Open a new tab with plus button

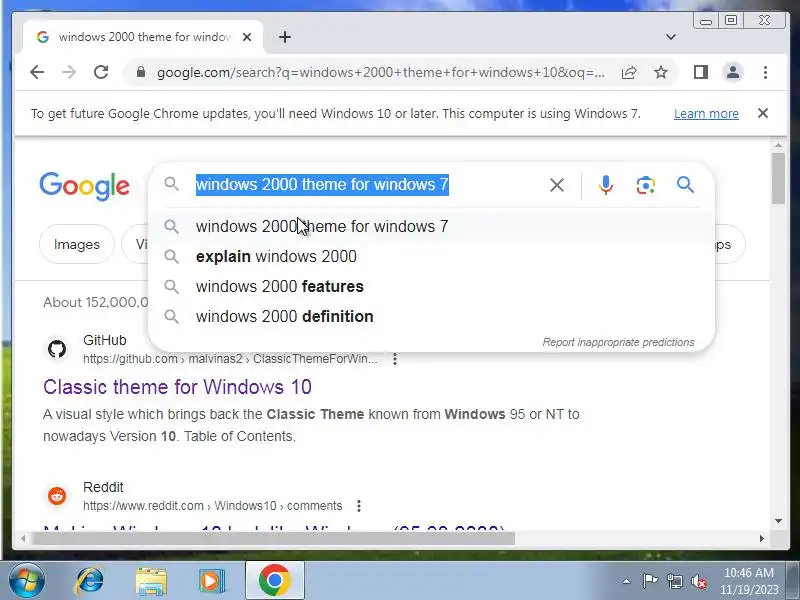tap(285, 37)
